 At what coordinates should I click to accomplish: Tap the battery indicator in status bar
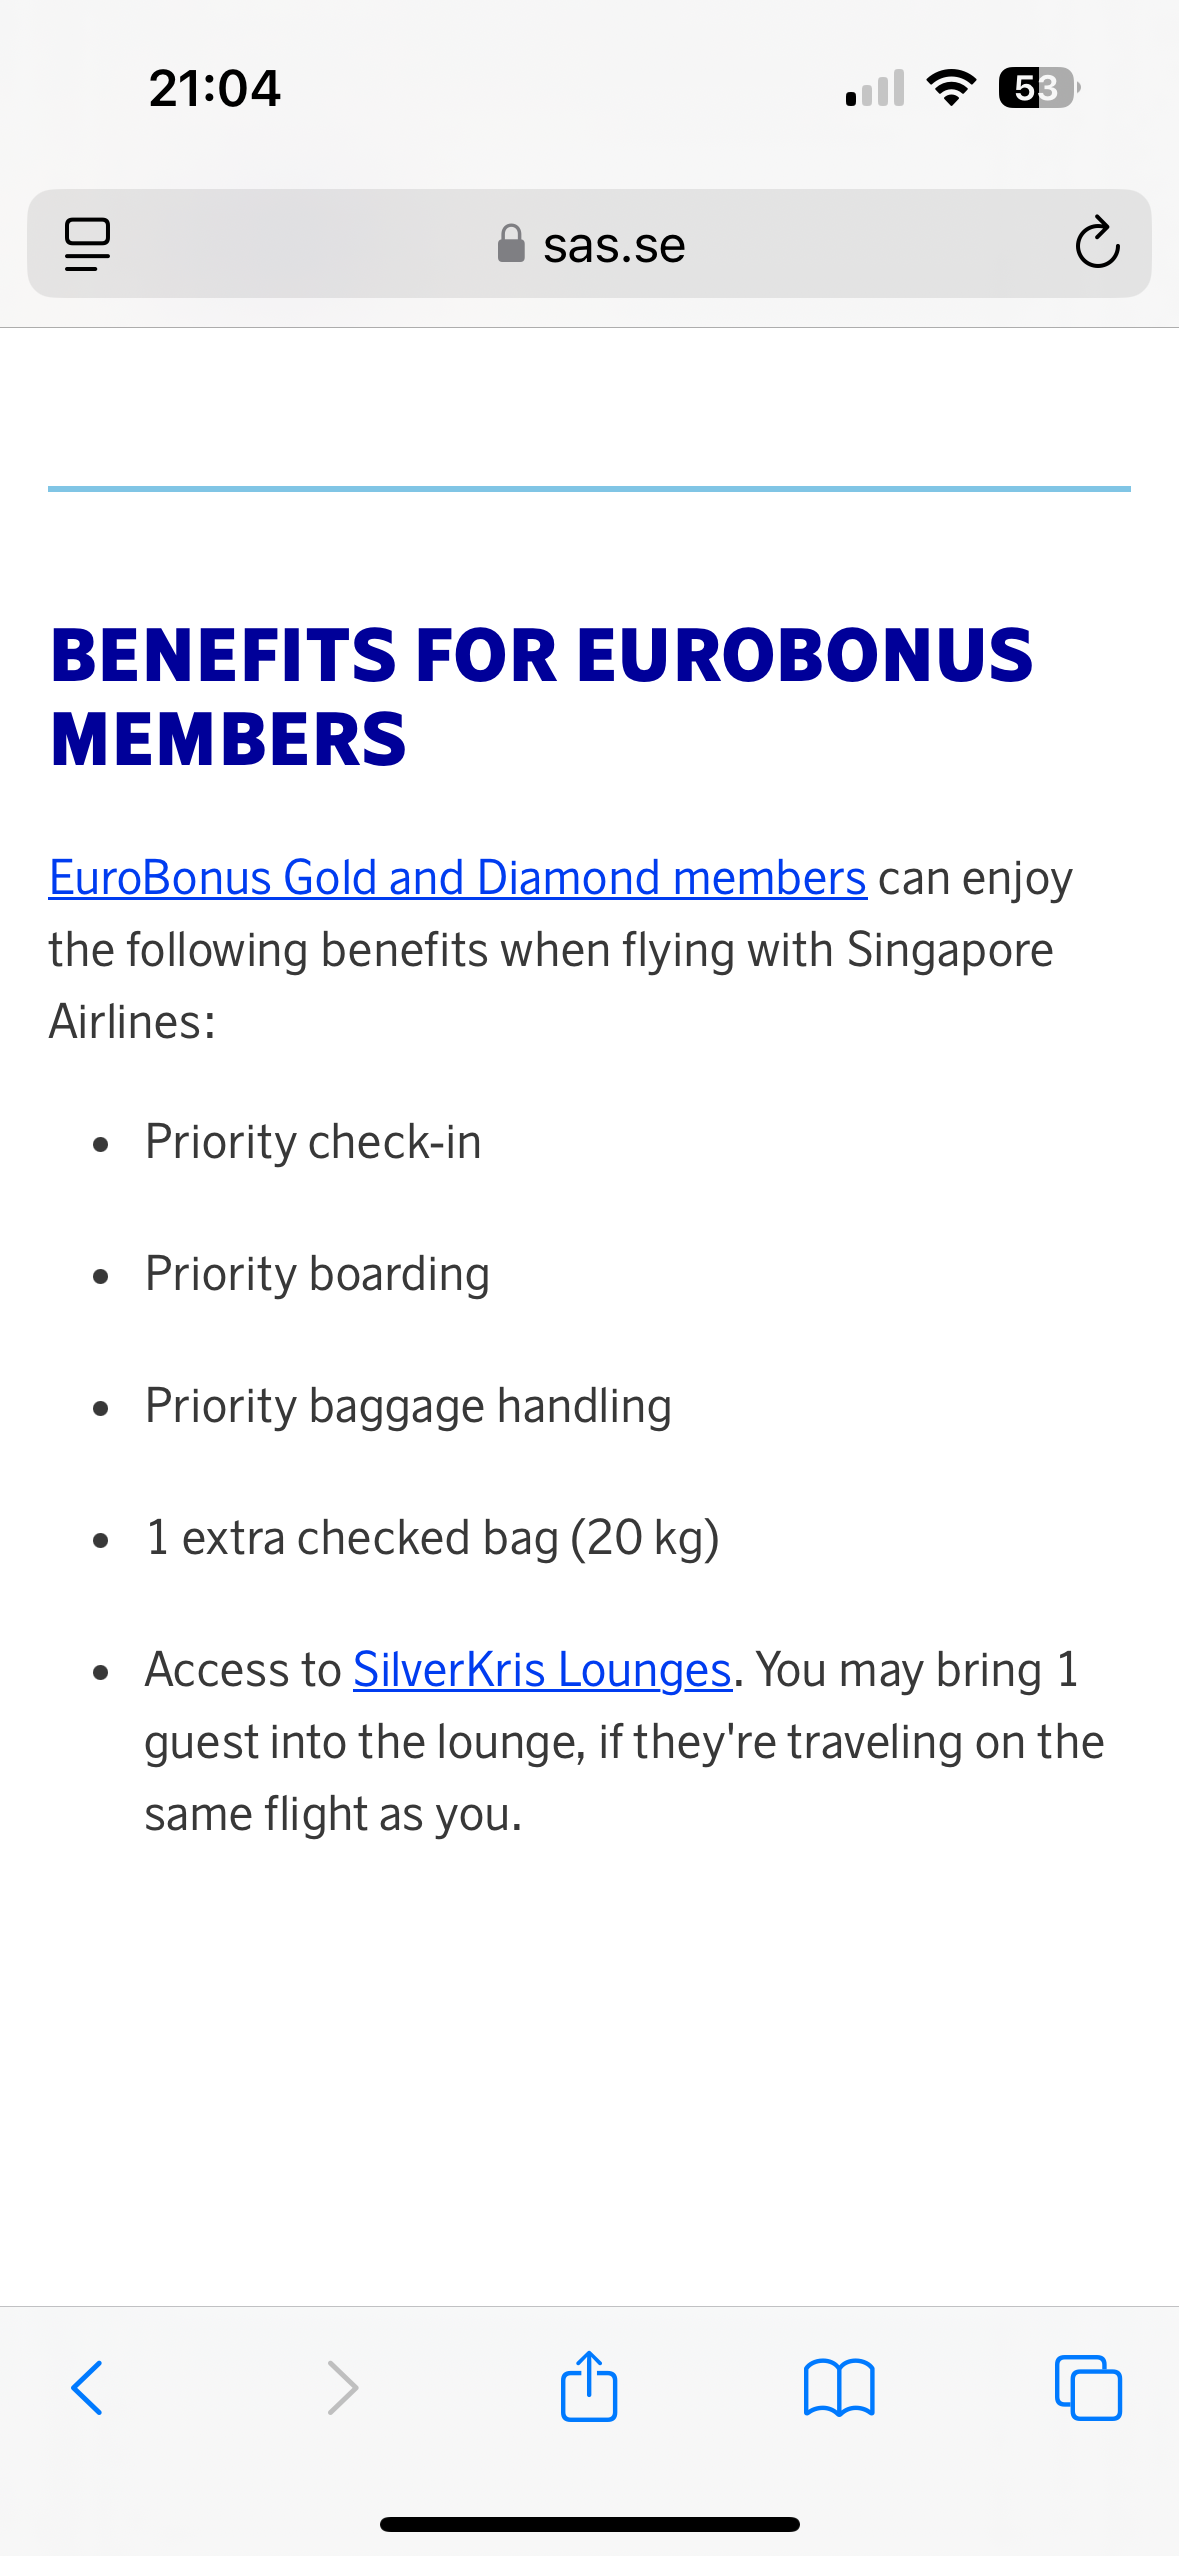[1038, 88]
